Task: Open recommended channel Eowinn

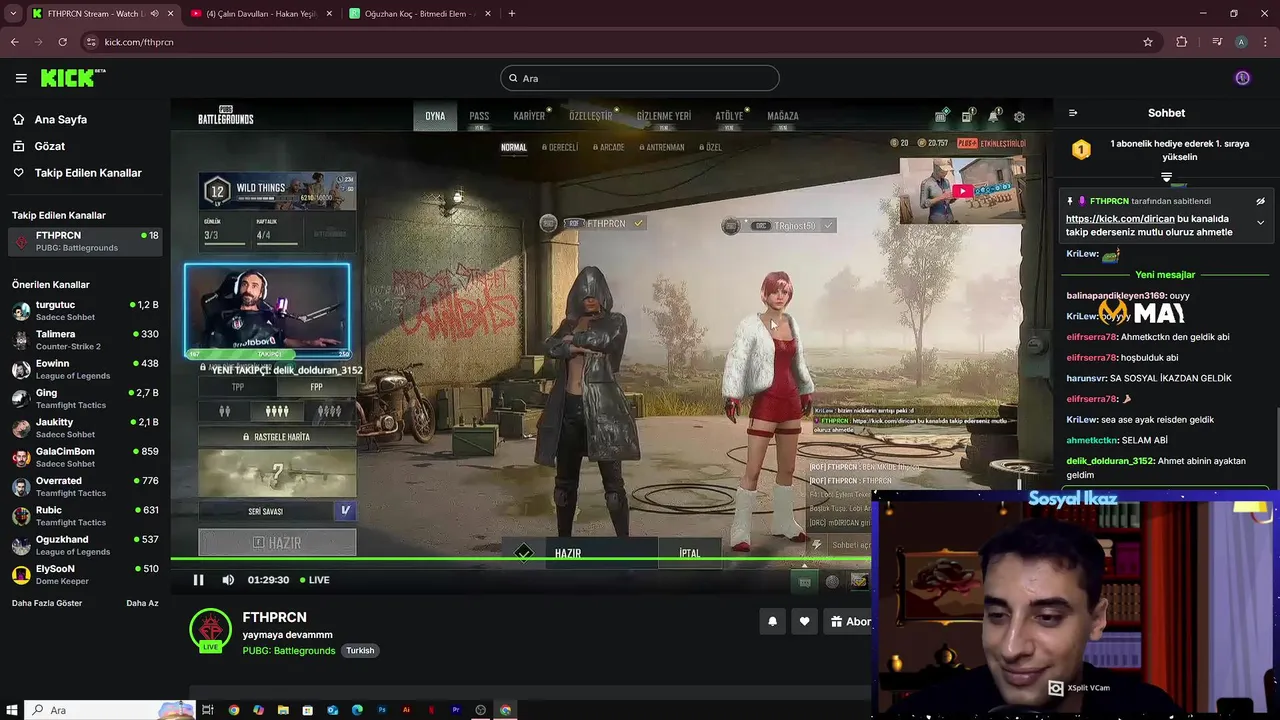Action: pos(85,369)
